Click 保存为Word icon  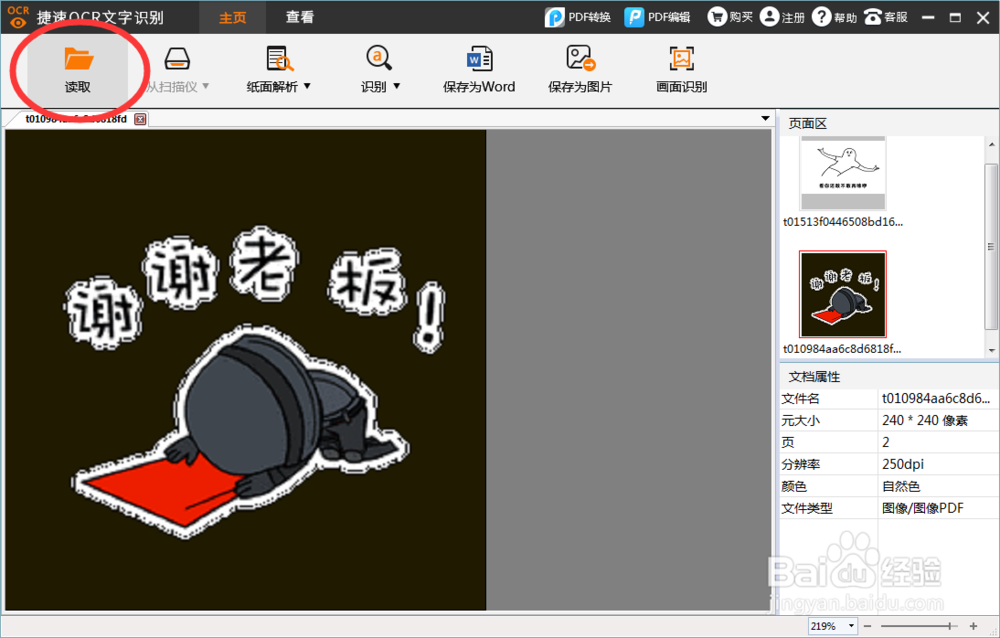tap(479, 59)
